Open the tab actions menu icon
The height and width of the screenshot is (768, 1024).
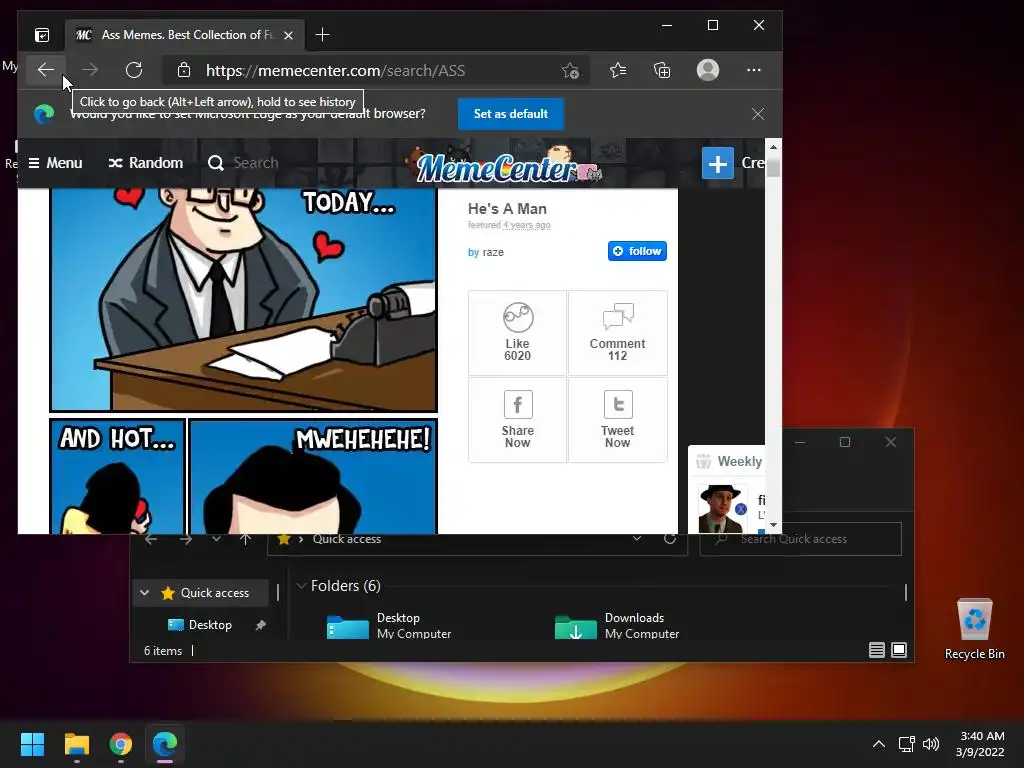42,35
